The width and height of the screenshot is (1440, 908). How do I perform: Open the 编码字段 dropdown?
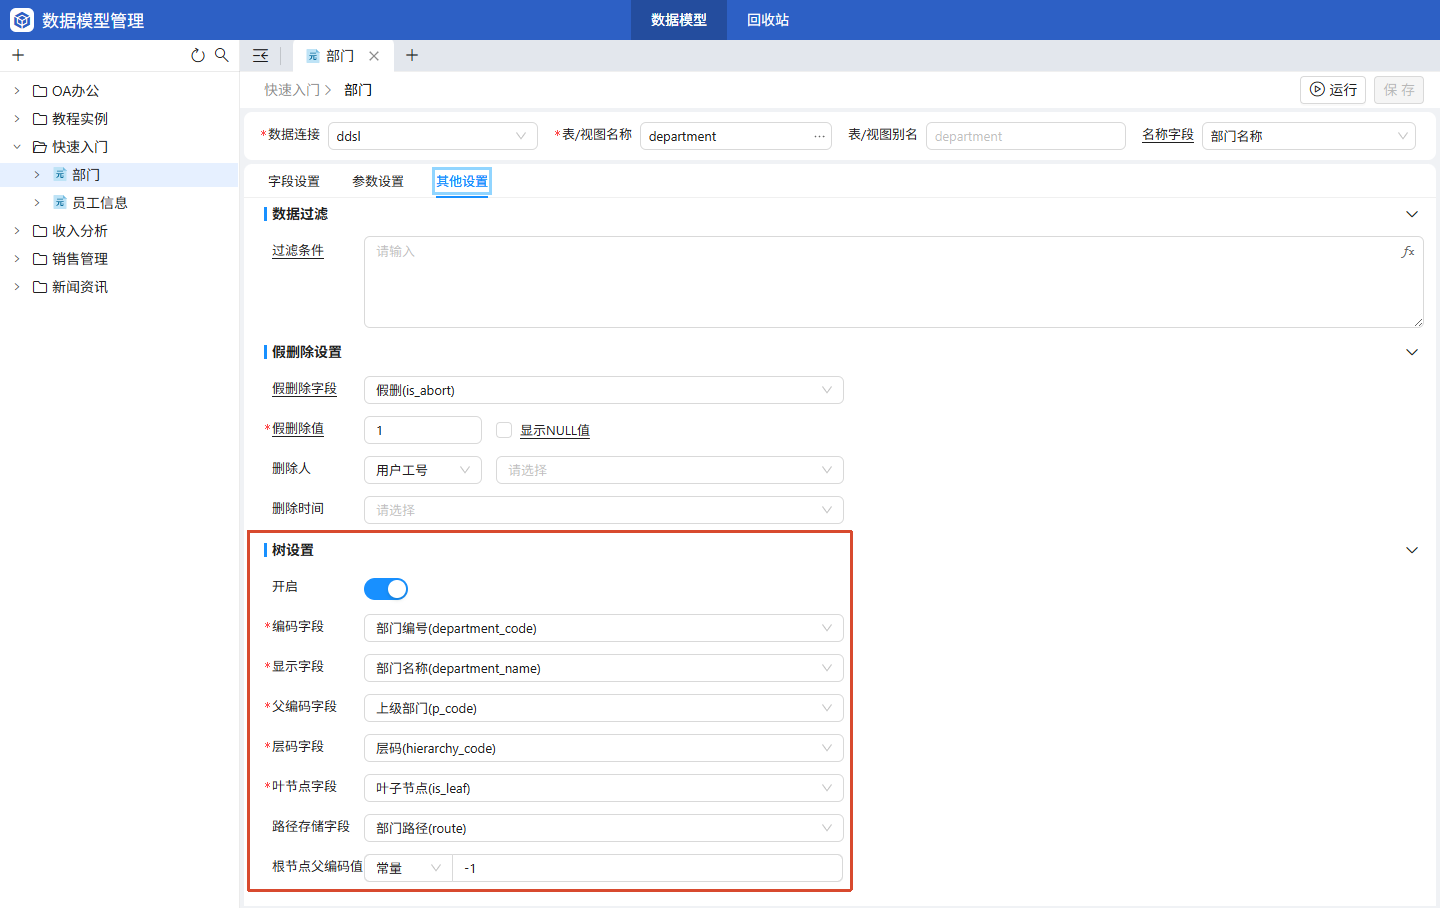604,628
